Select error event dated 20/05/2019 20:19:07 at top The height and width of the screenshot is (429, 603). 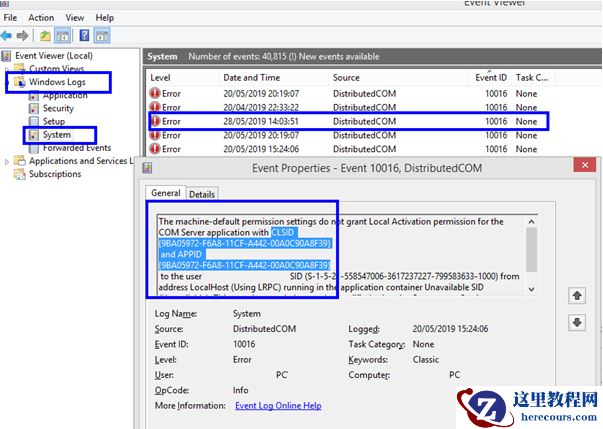click(348, 94)
